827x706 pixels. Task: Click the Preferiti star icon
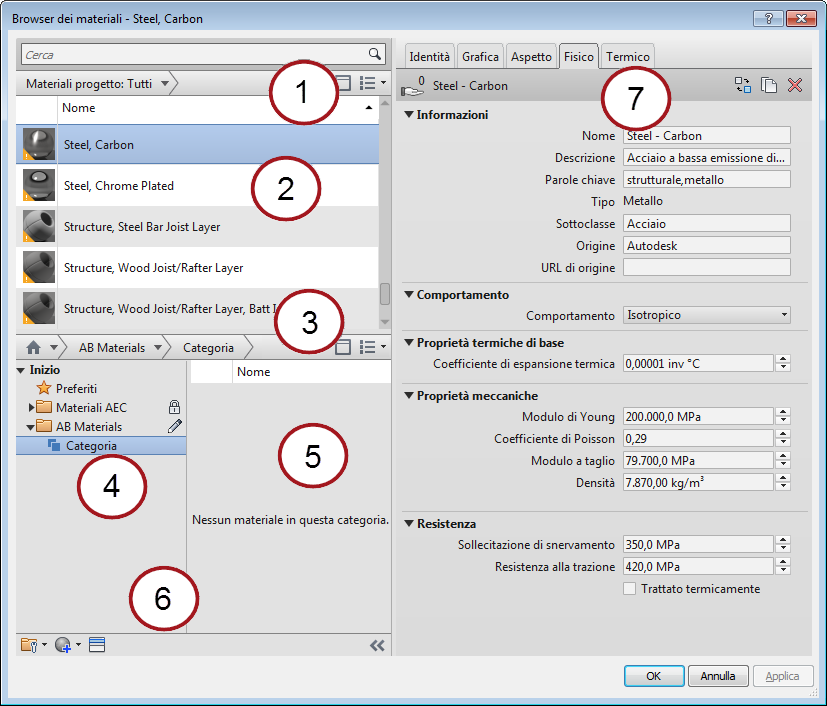click(44, 388)
